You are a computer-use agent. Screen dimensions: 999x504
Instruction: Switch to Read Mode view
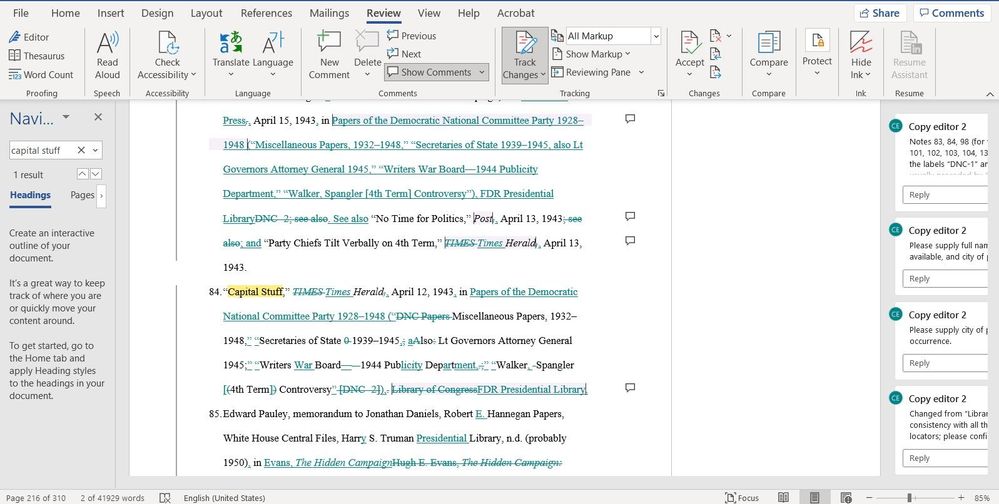point(784,498)
